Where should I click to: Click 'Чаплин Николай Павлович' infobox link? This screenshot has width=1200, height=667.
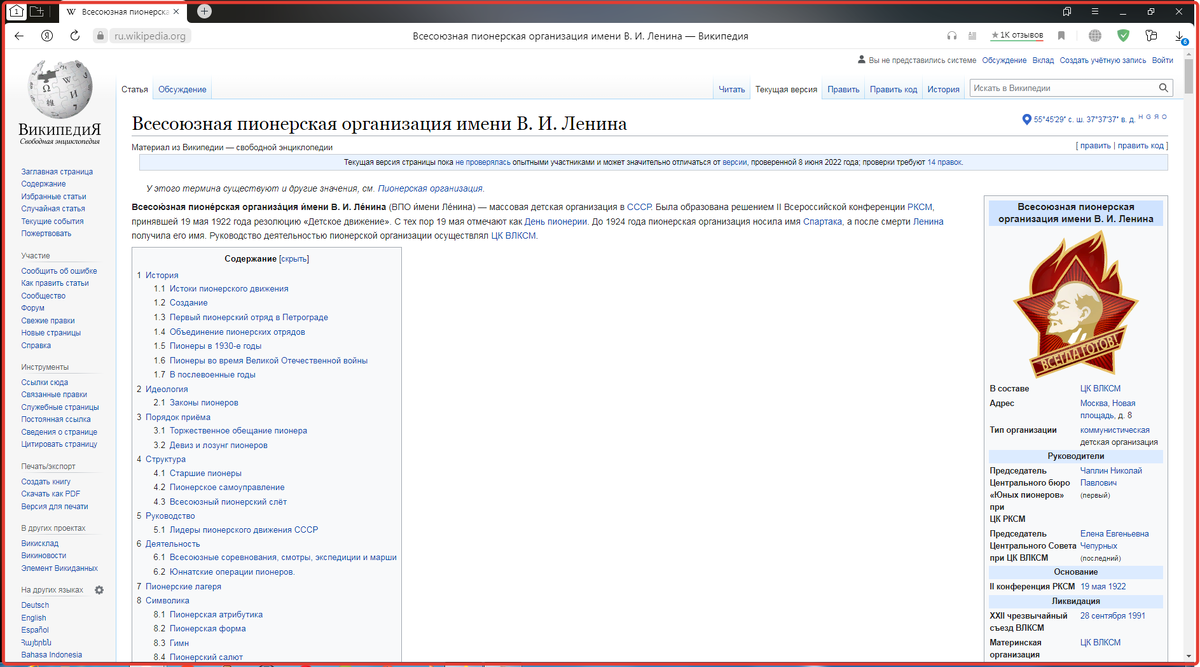tap(1111, 477)
